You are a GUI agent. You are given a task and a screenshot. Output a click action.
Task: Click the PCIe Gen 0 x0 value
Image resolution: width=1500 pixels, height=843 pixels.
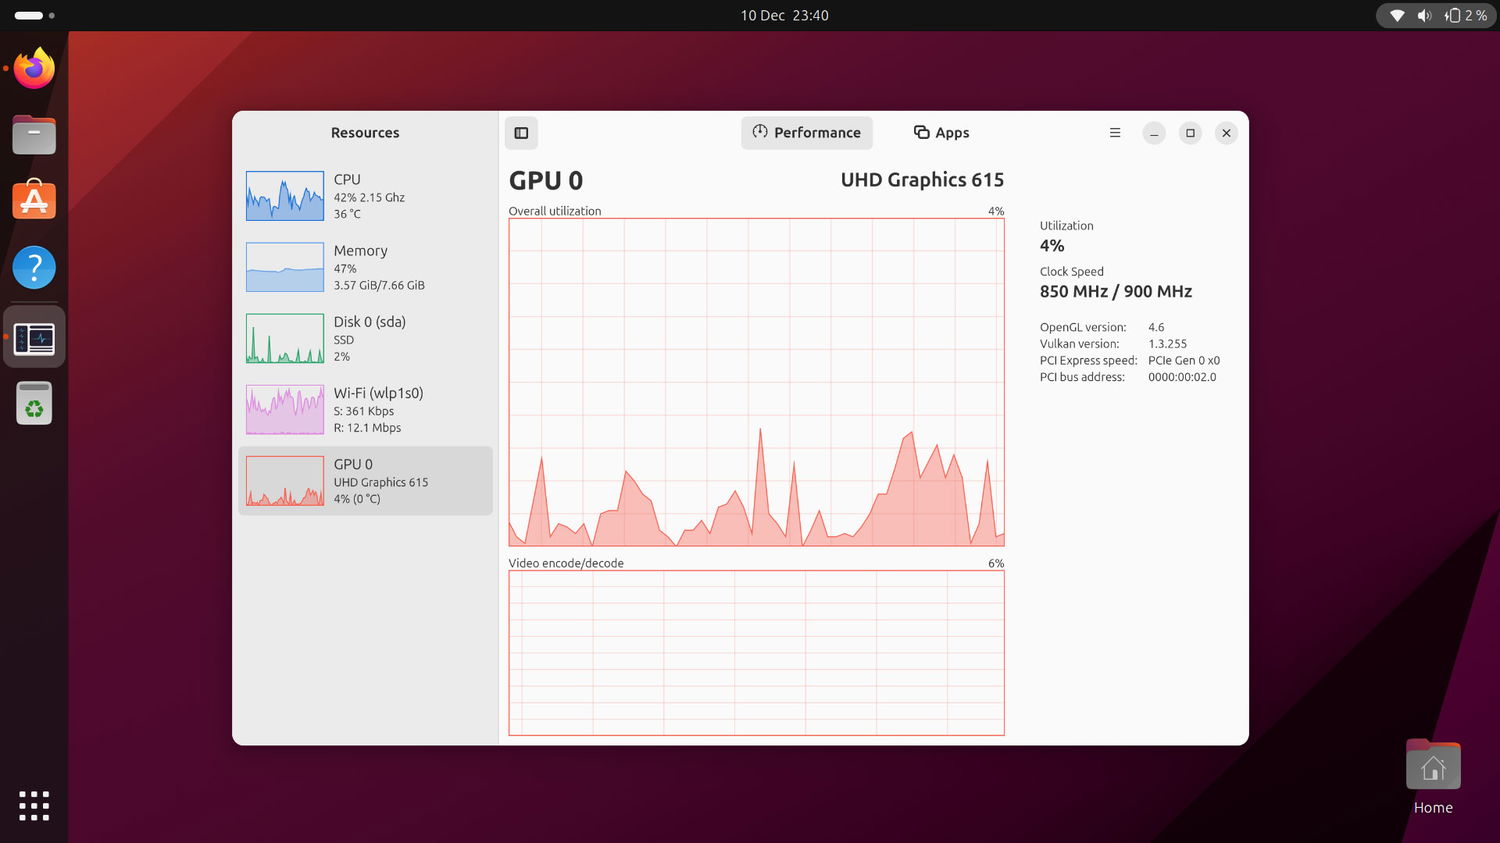click(1184, 361)
